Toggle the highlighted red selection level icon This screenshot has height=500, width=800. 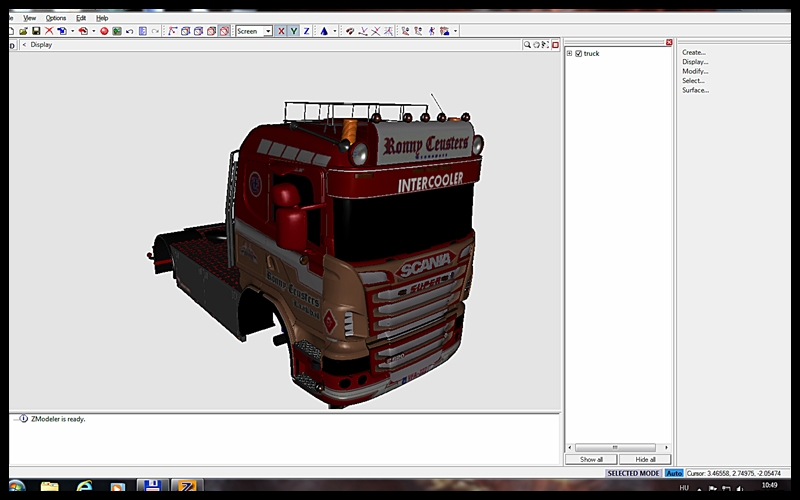point(224,31)
